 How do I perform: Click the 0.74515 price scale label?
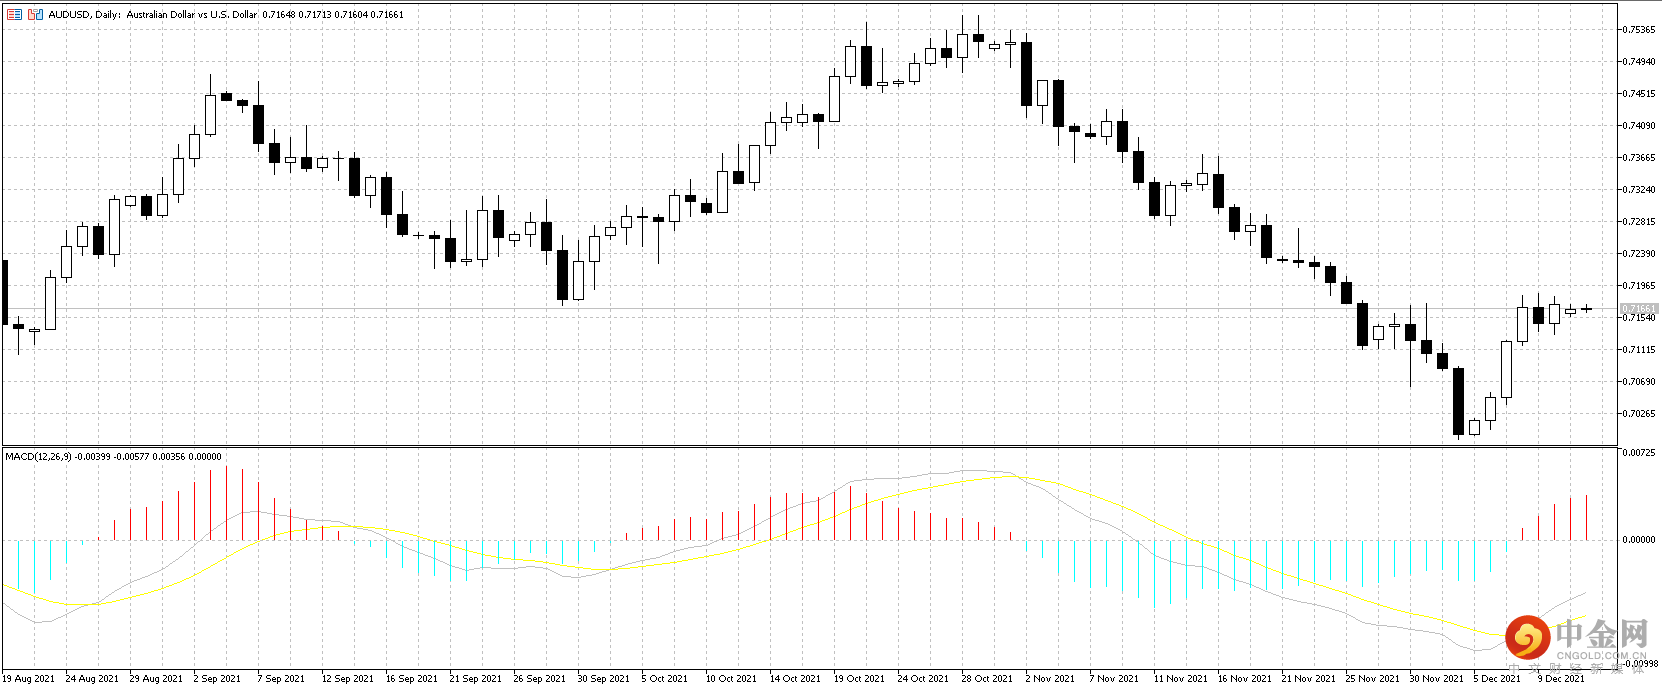(x=1640, y=94)
